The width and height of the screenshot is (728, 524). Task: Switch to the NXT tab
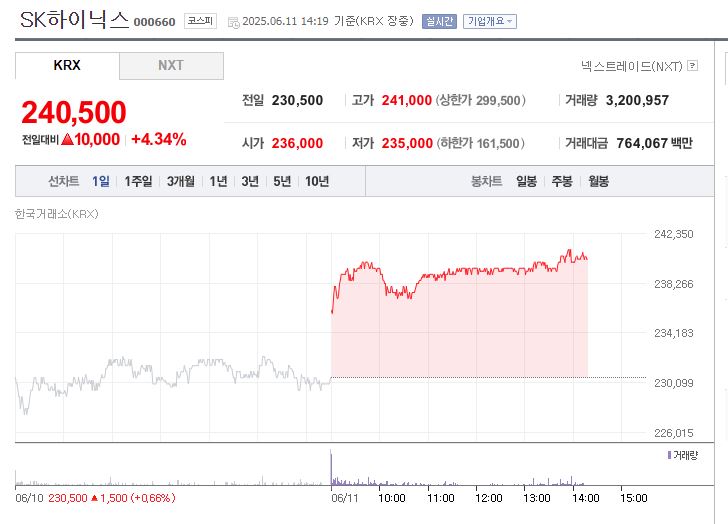pyautogui.click(x=171, y=66)
